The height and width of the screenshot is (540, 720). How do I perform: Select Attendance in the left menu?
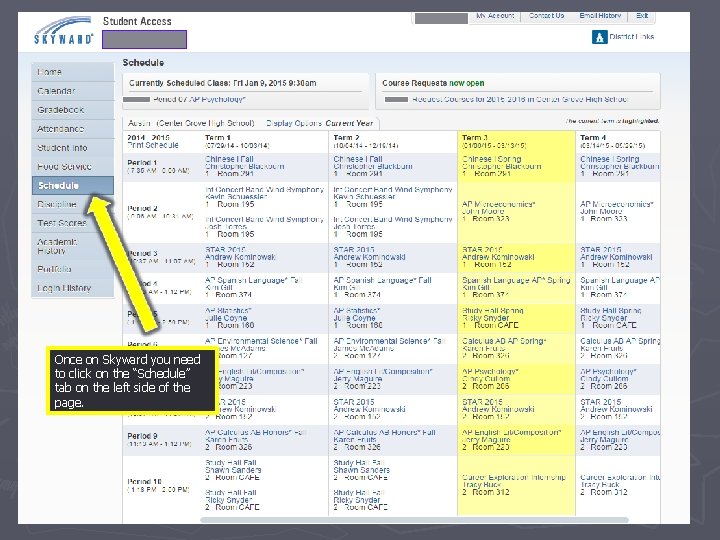[73, 129]
